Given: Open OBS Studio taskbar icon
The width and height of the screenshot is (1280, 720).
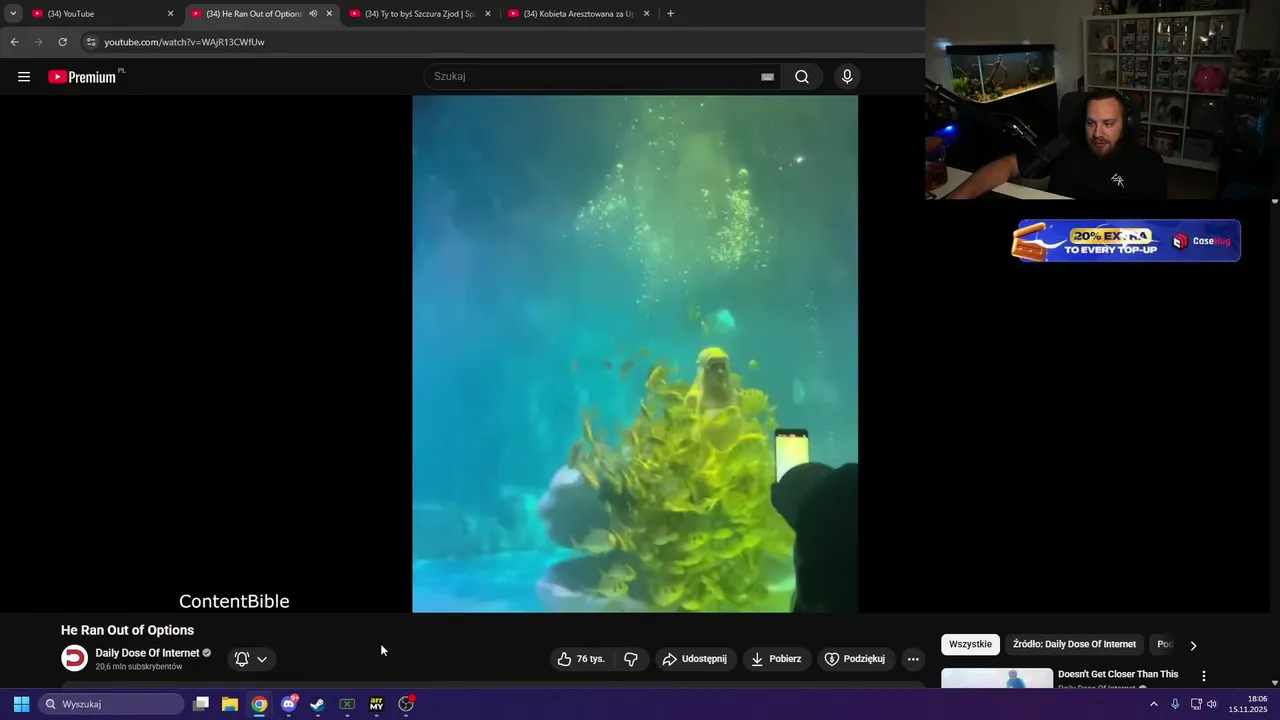Looking at the screenshot, I should click(x=406, y=704).
